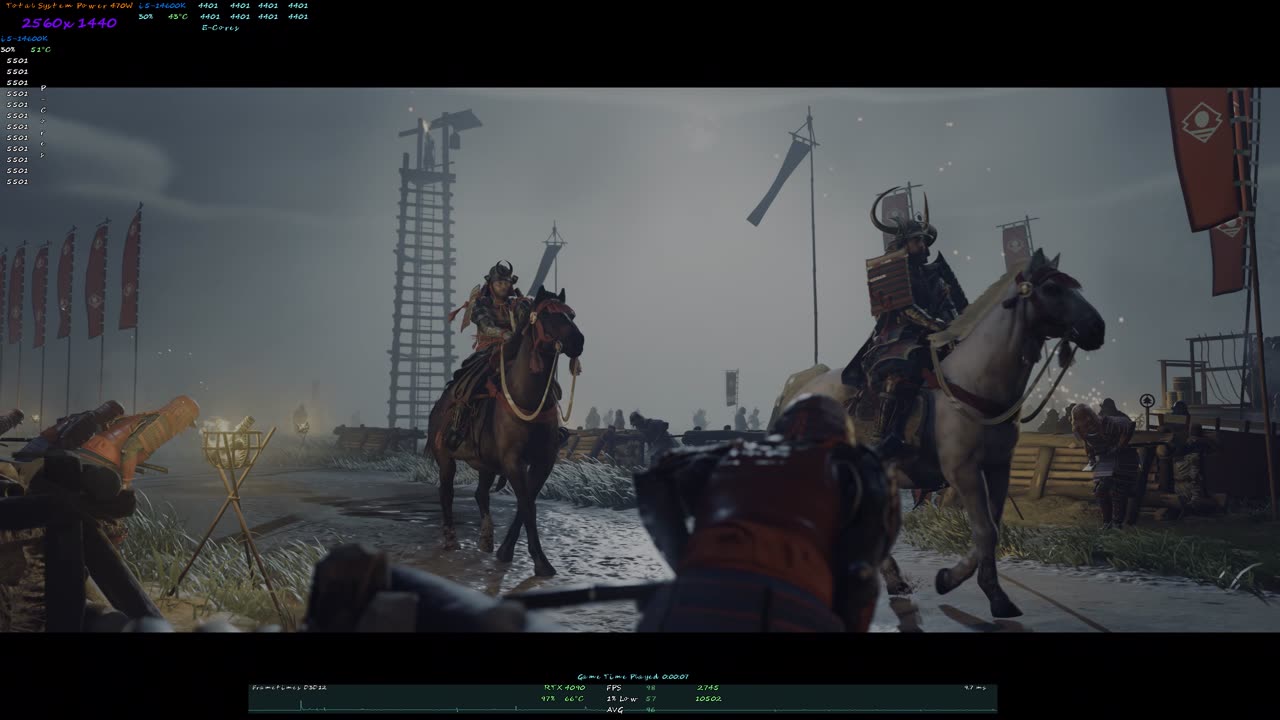Click the 2745 value in bottom overlay

pyautogui.click(x=708, y=688)
